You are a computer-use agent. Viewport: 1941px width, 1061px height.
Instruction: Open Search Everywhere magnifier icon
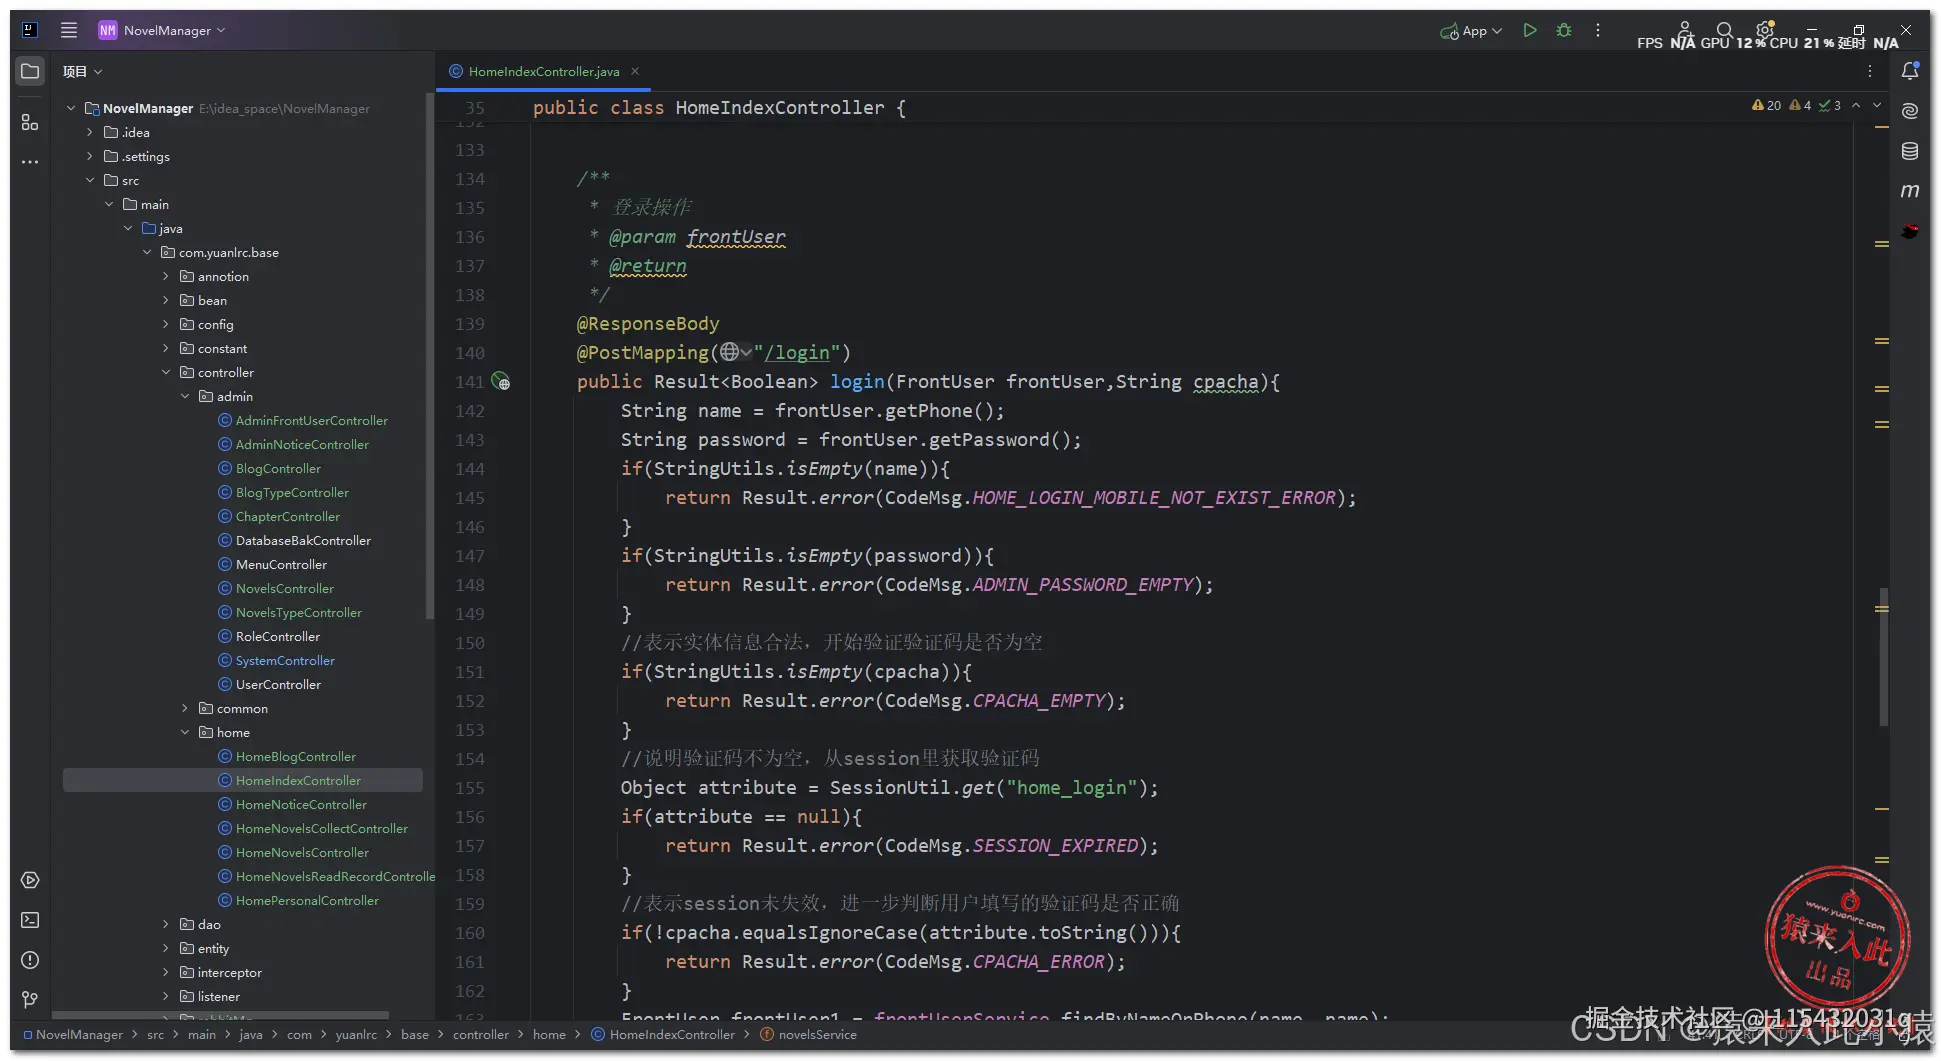[1724, 30]
